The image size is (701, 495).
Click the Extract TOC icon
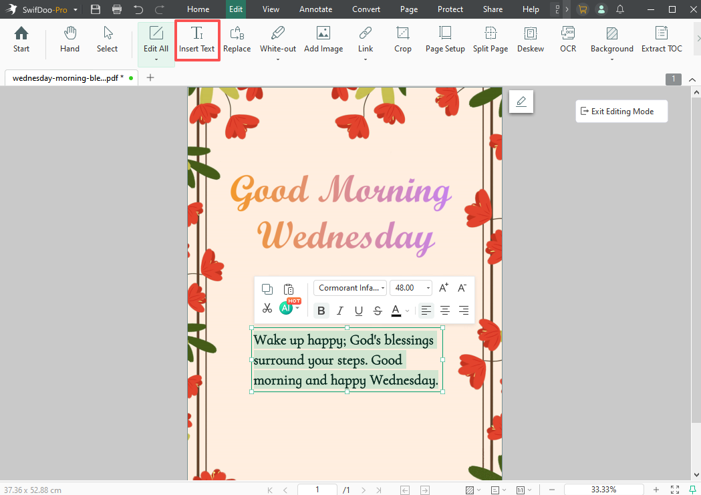coord(661,39)
